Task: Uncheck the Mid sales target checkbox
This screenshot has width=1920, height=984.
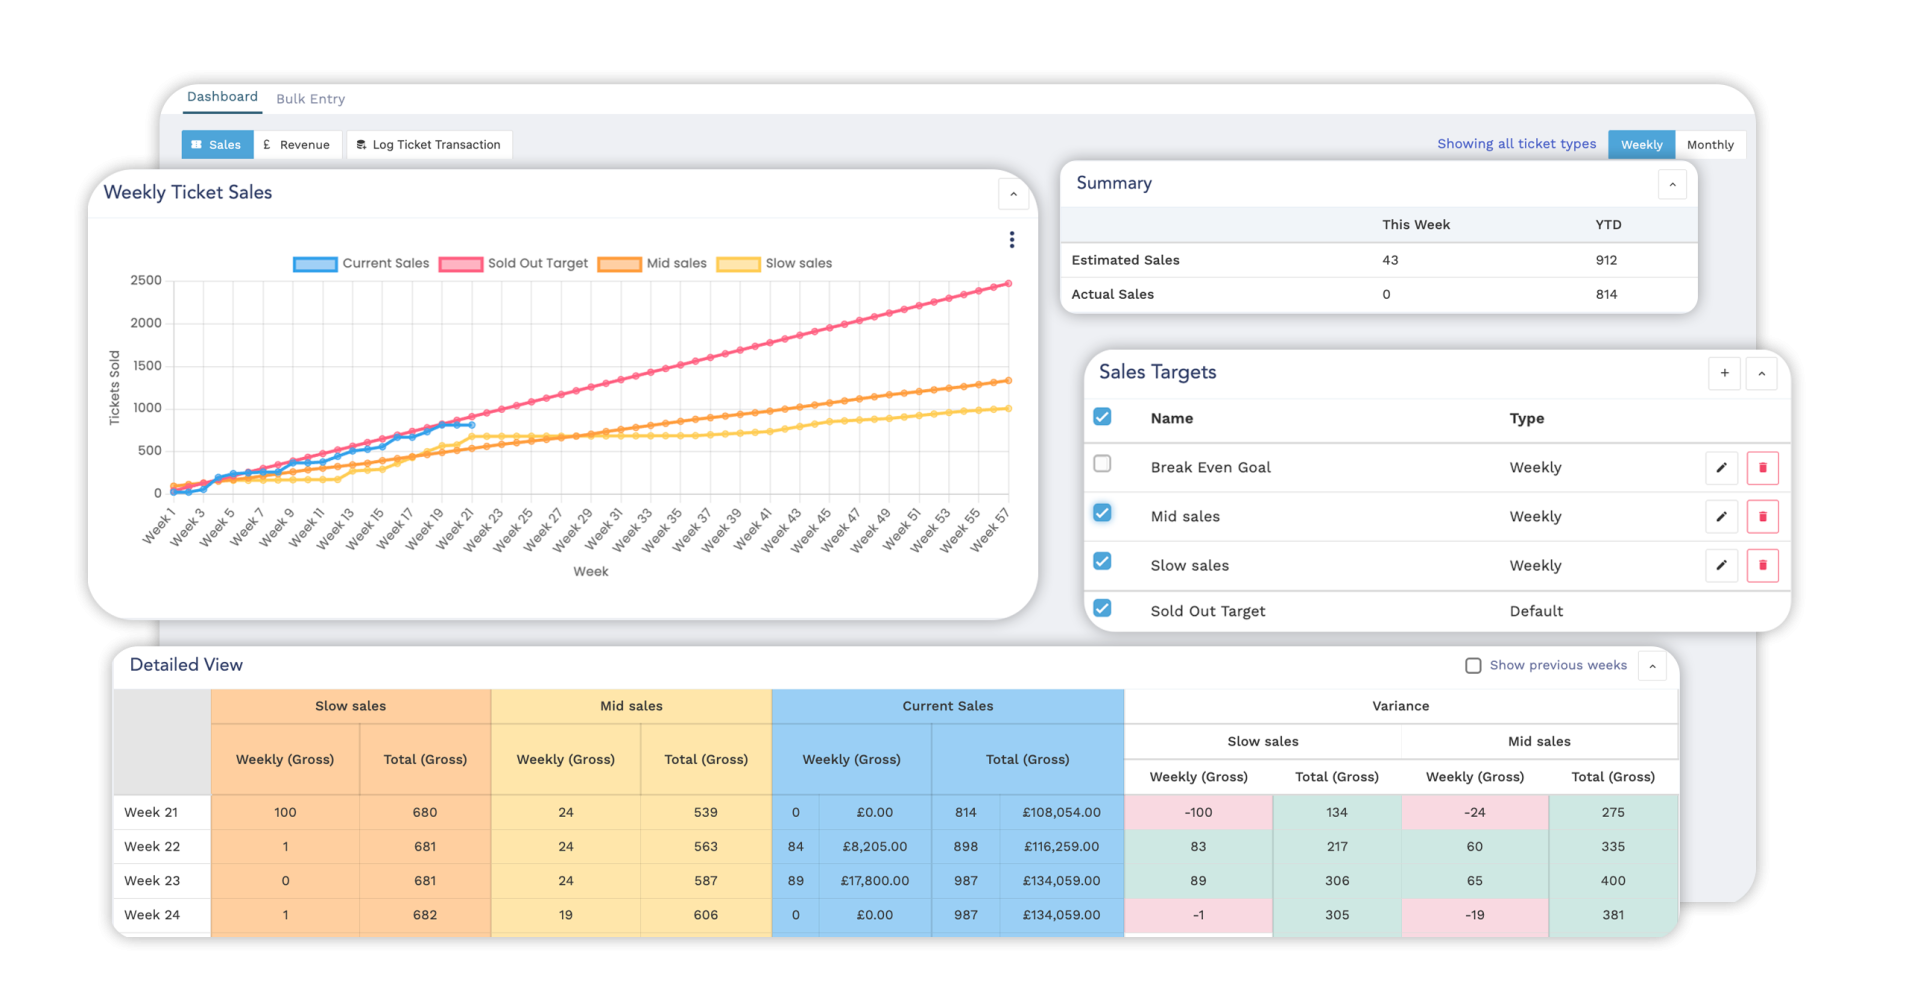Action: tap(1103, 512)
